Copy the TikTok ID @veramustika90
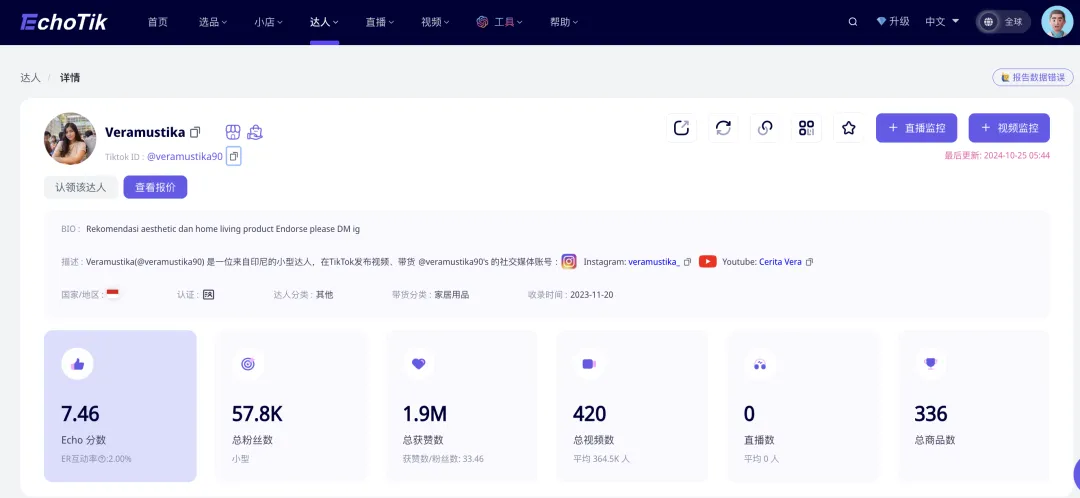 [234, 156]
